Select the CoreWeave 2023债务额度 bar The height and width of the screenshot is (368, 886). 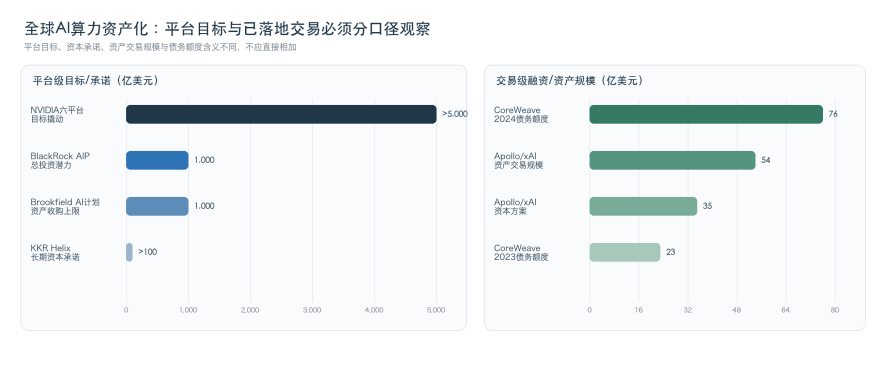[x=625, y=252]
